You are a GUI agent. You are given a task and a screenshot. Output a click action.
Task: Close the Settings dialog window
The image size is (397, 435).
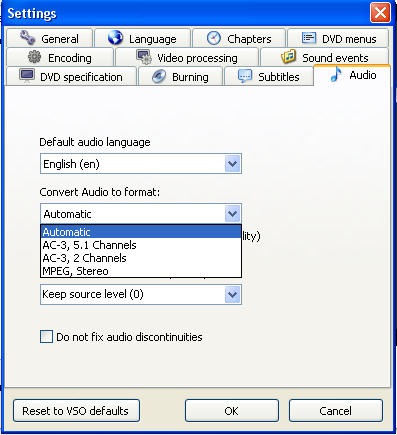pos(380,13)
